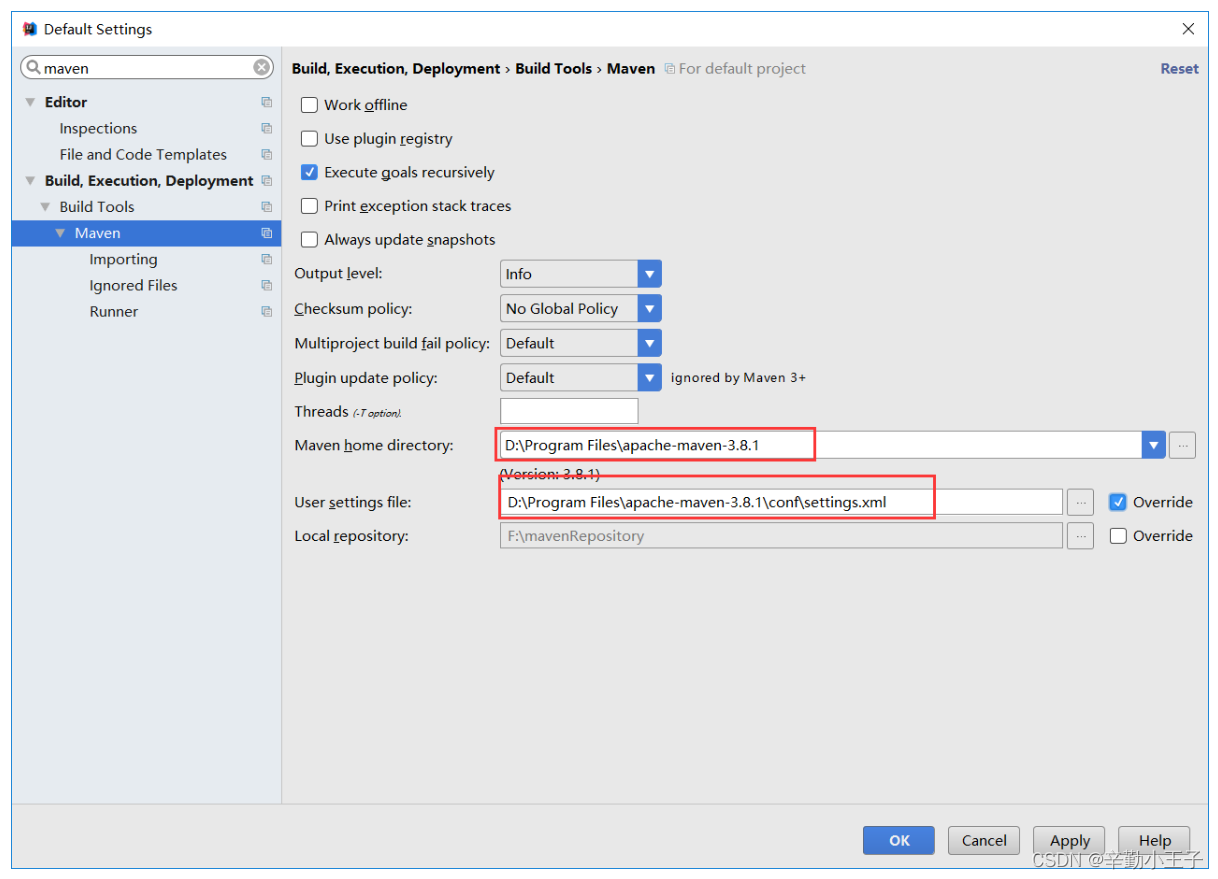Enable Use plugin registry checkbox
The image size is (1218, 879).
point(310,139)
